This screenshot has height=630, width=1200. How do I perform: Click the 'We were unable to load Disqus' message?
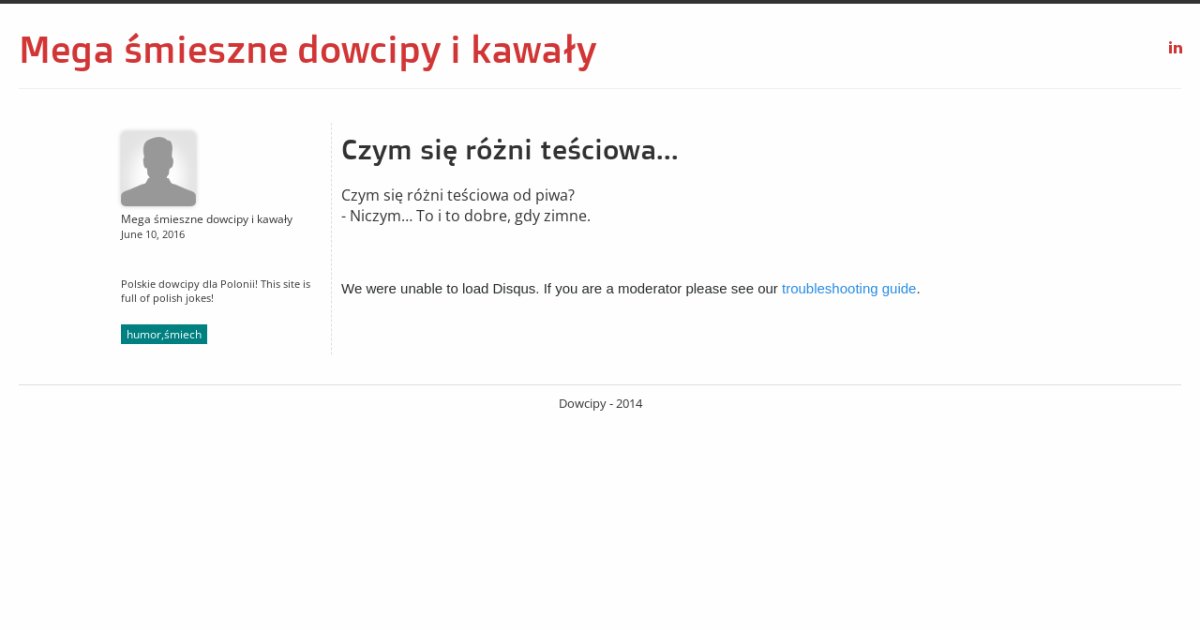[440, 288]
